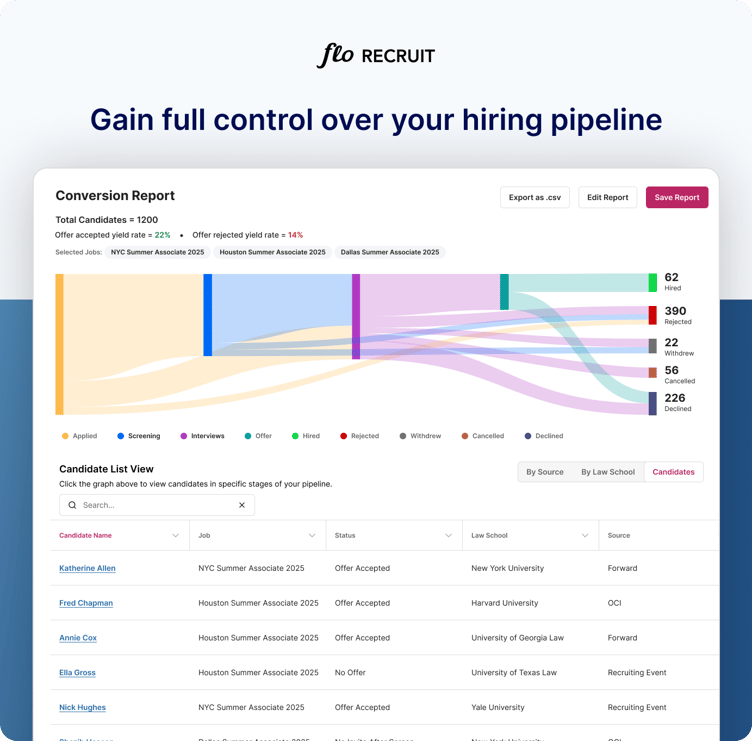Open Katherine Allen's candidate profile

tap(87, 568)
